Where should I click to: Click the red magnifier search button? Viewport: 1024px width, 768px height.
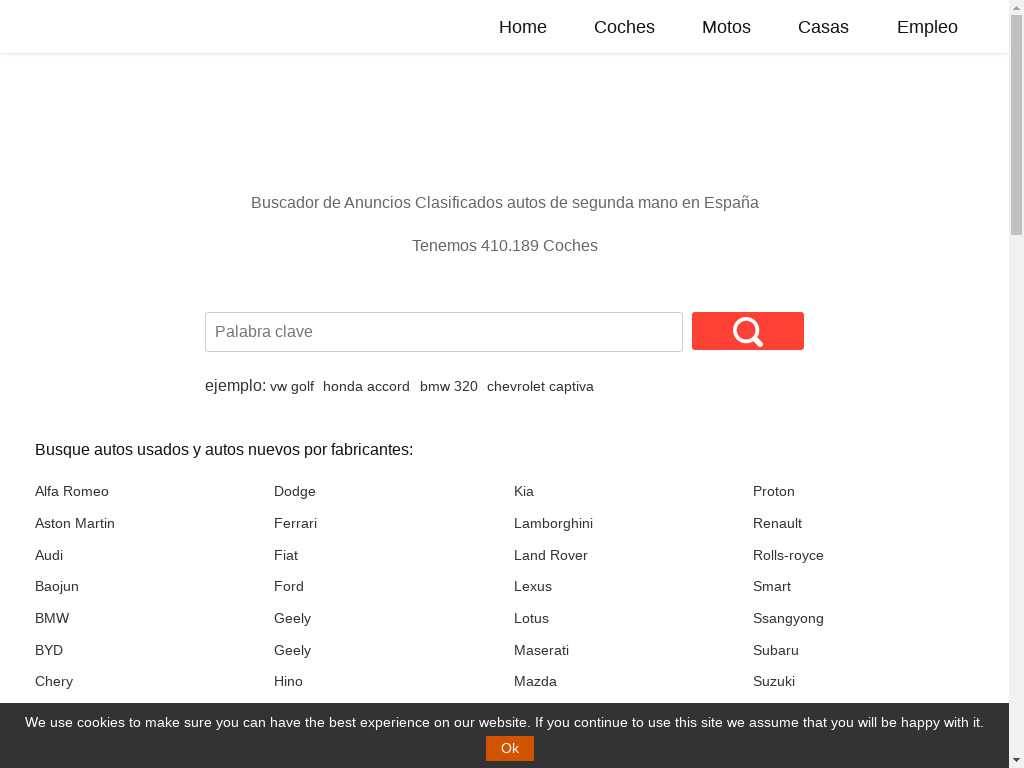click(x=747, y=331)
